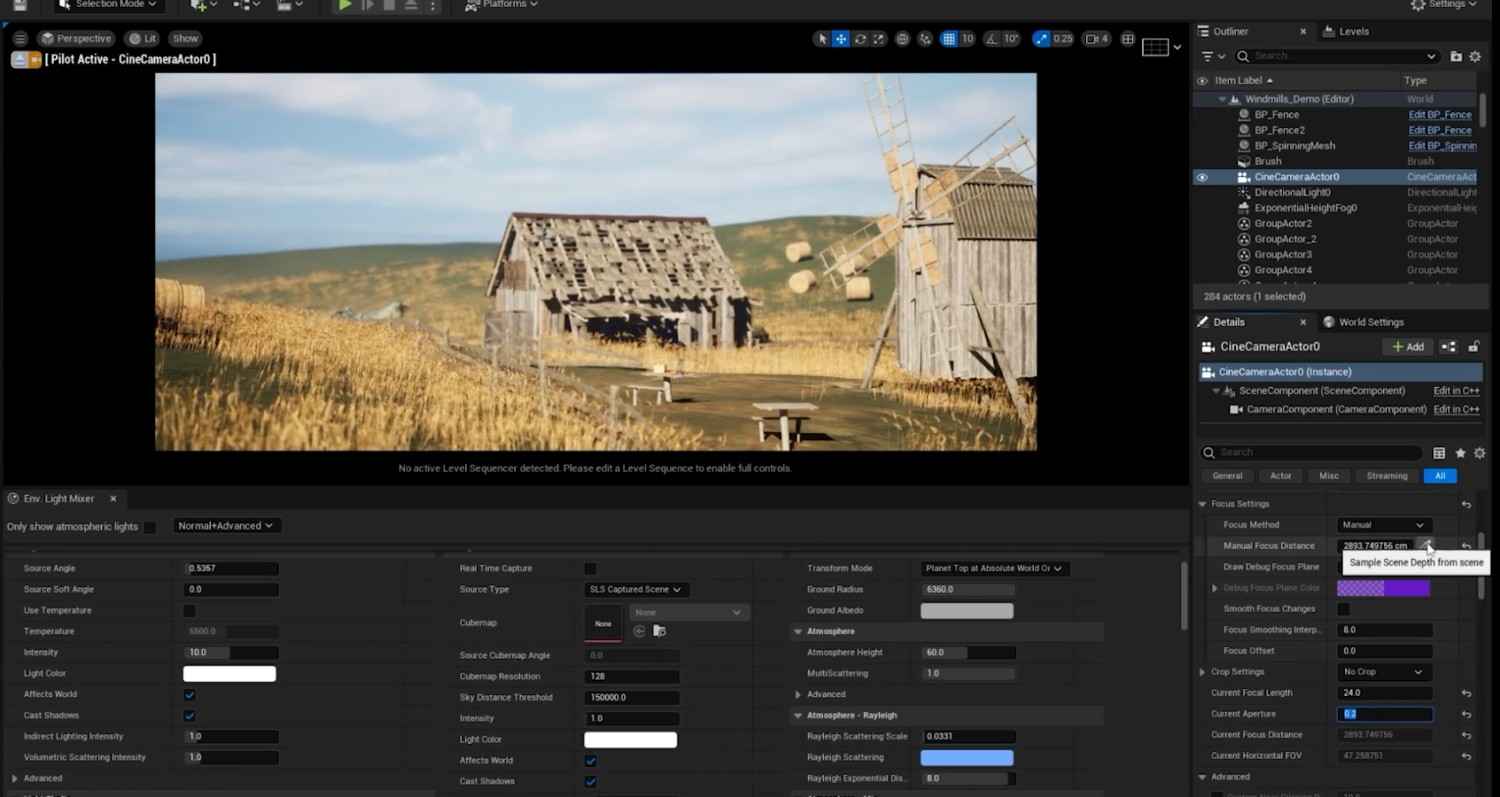Click the Edit BP_Fence2 link
This screenshot has width=1500, height=797.
[x=1440, y=130]
